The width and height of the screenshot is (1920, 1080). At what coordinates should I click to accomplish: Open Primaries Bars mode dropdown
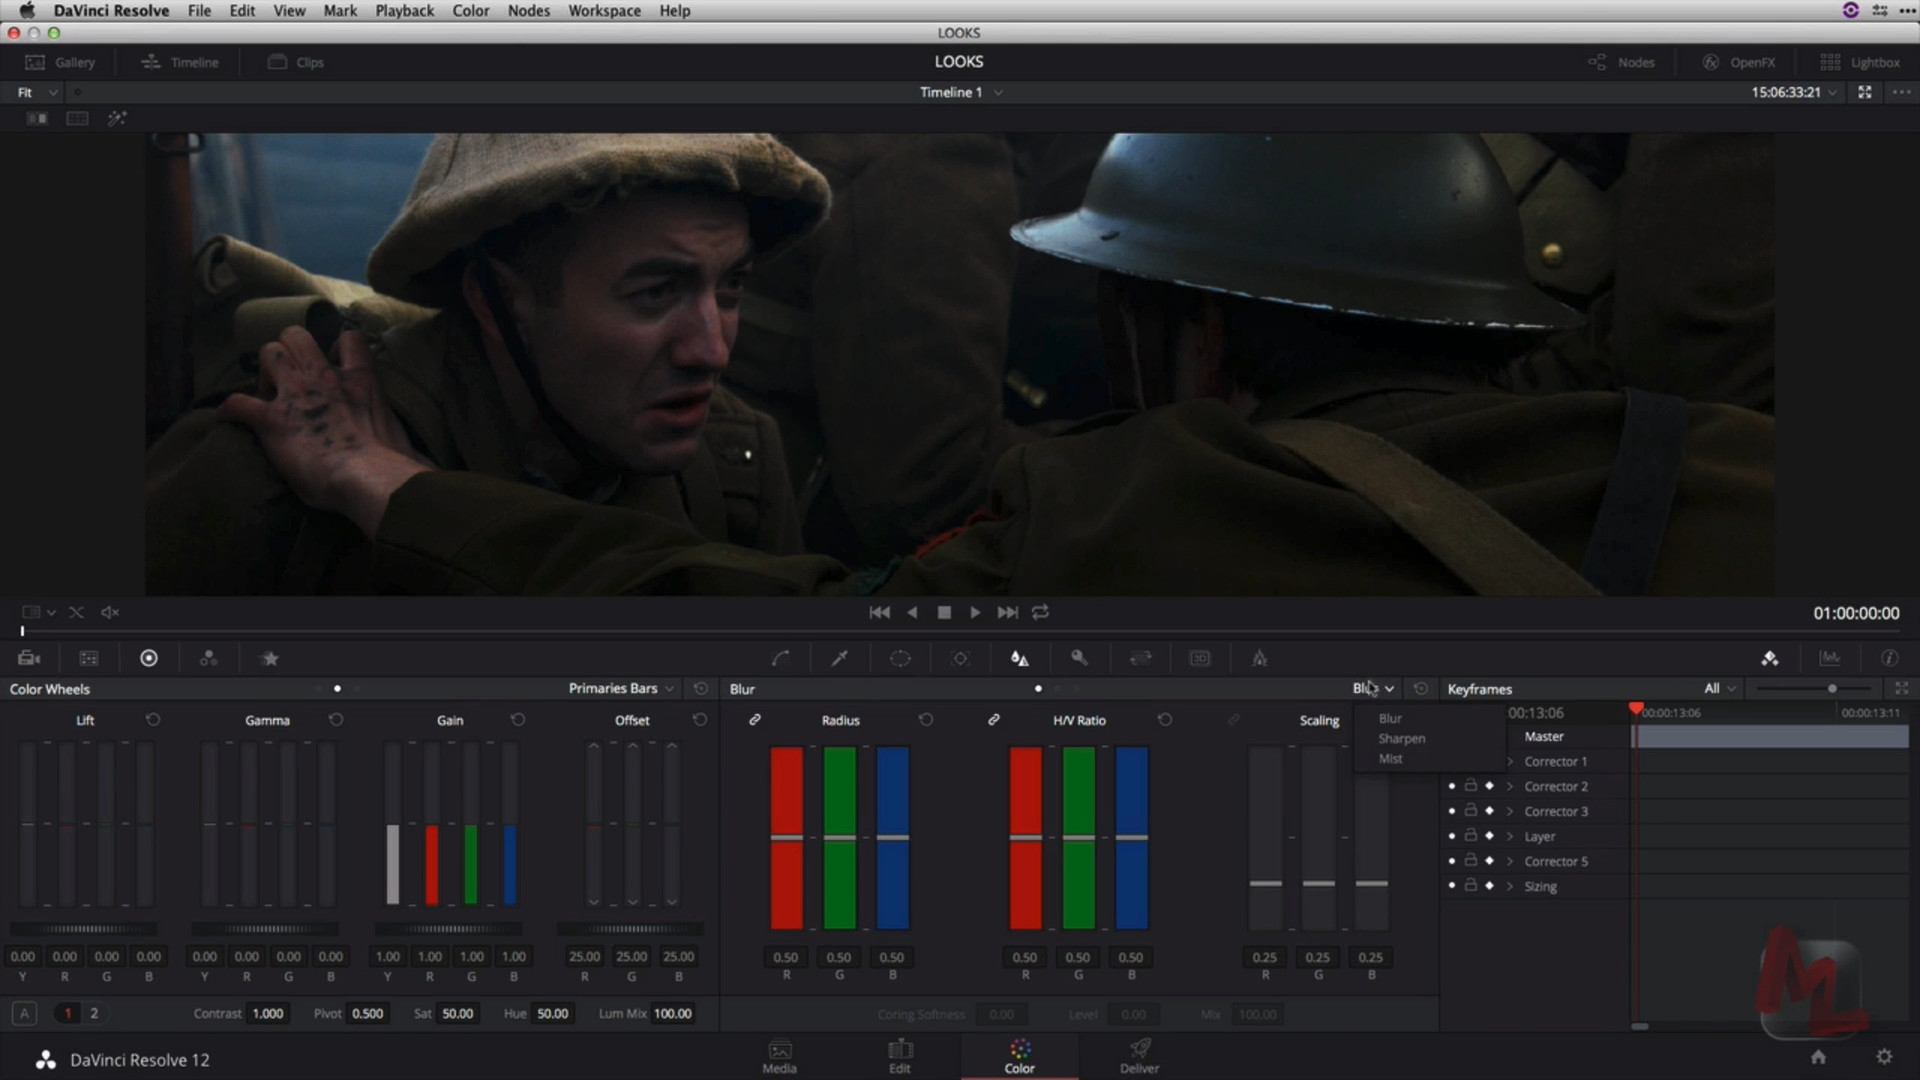(x=622, y=689)
